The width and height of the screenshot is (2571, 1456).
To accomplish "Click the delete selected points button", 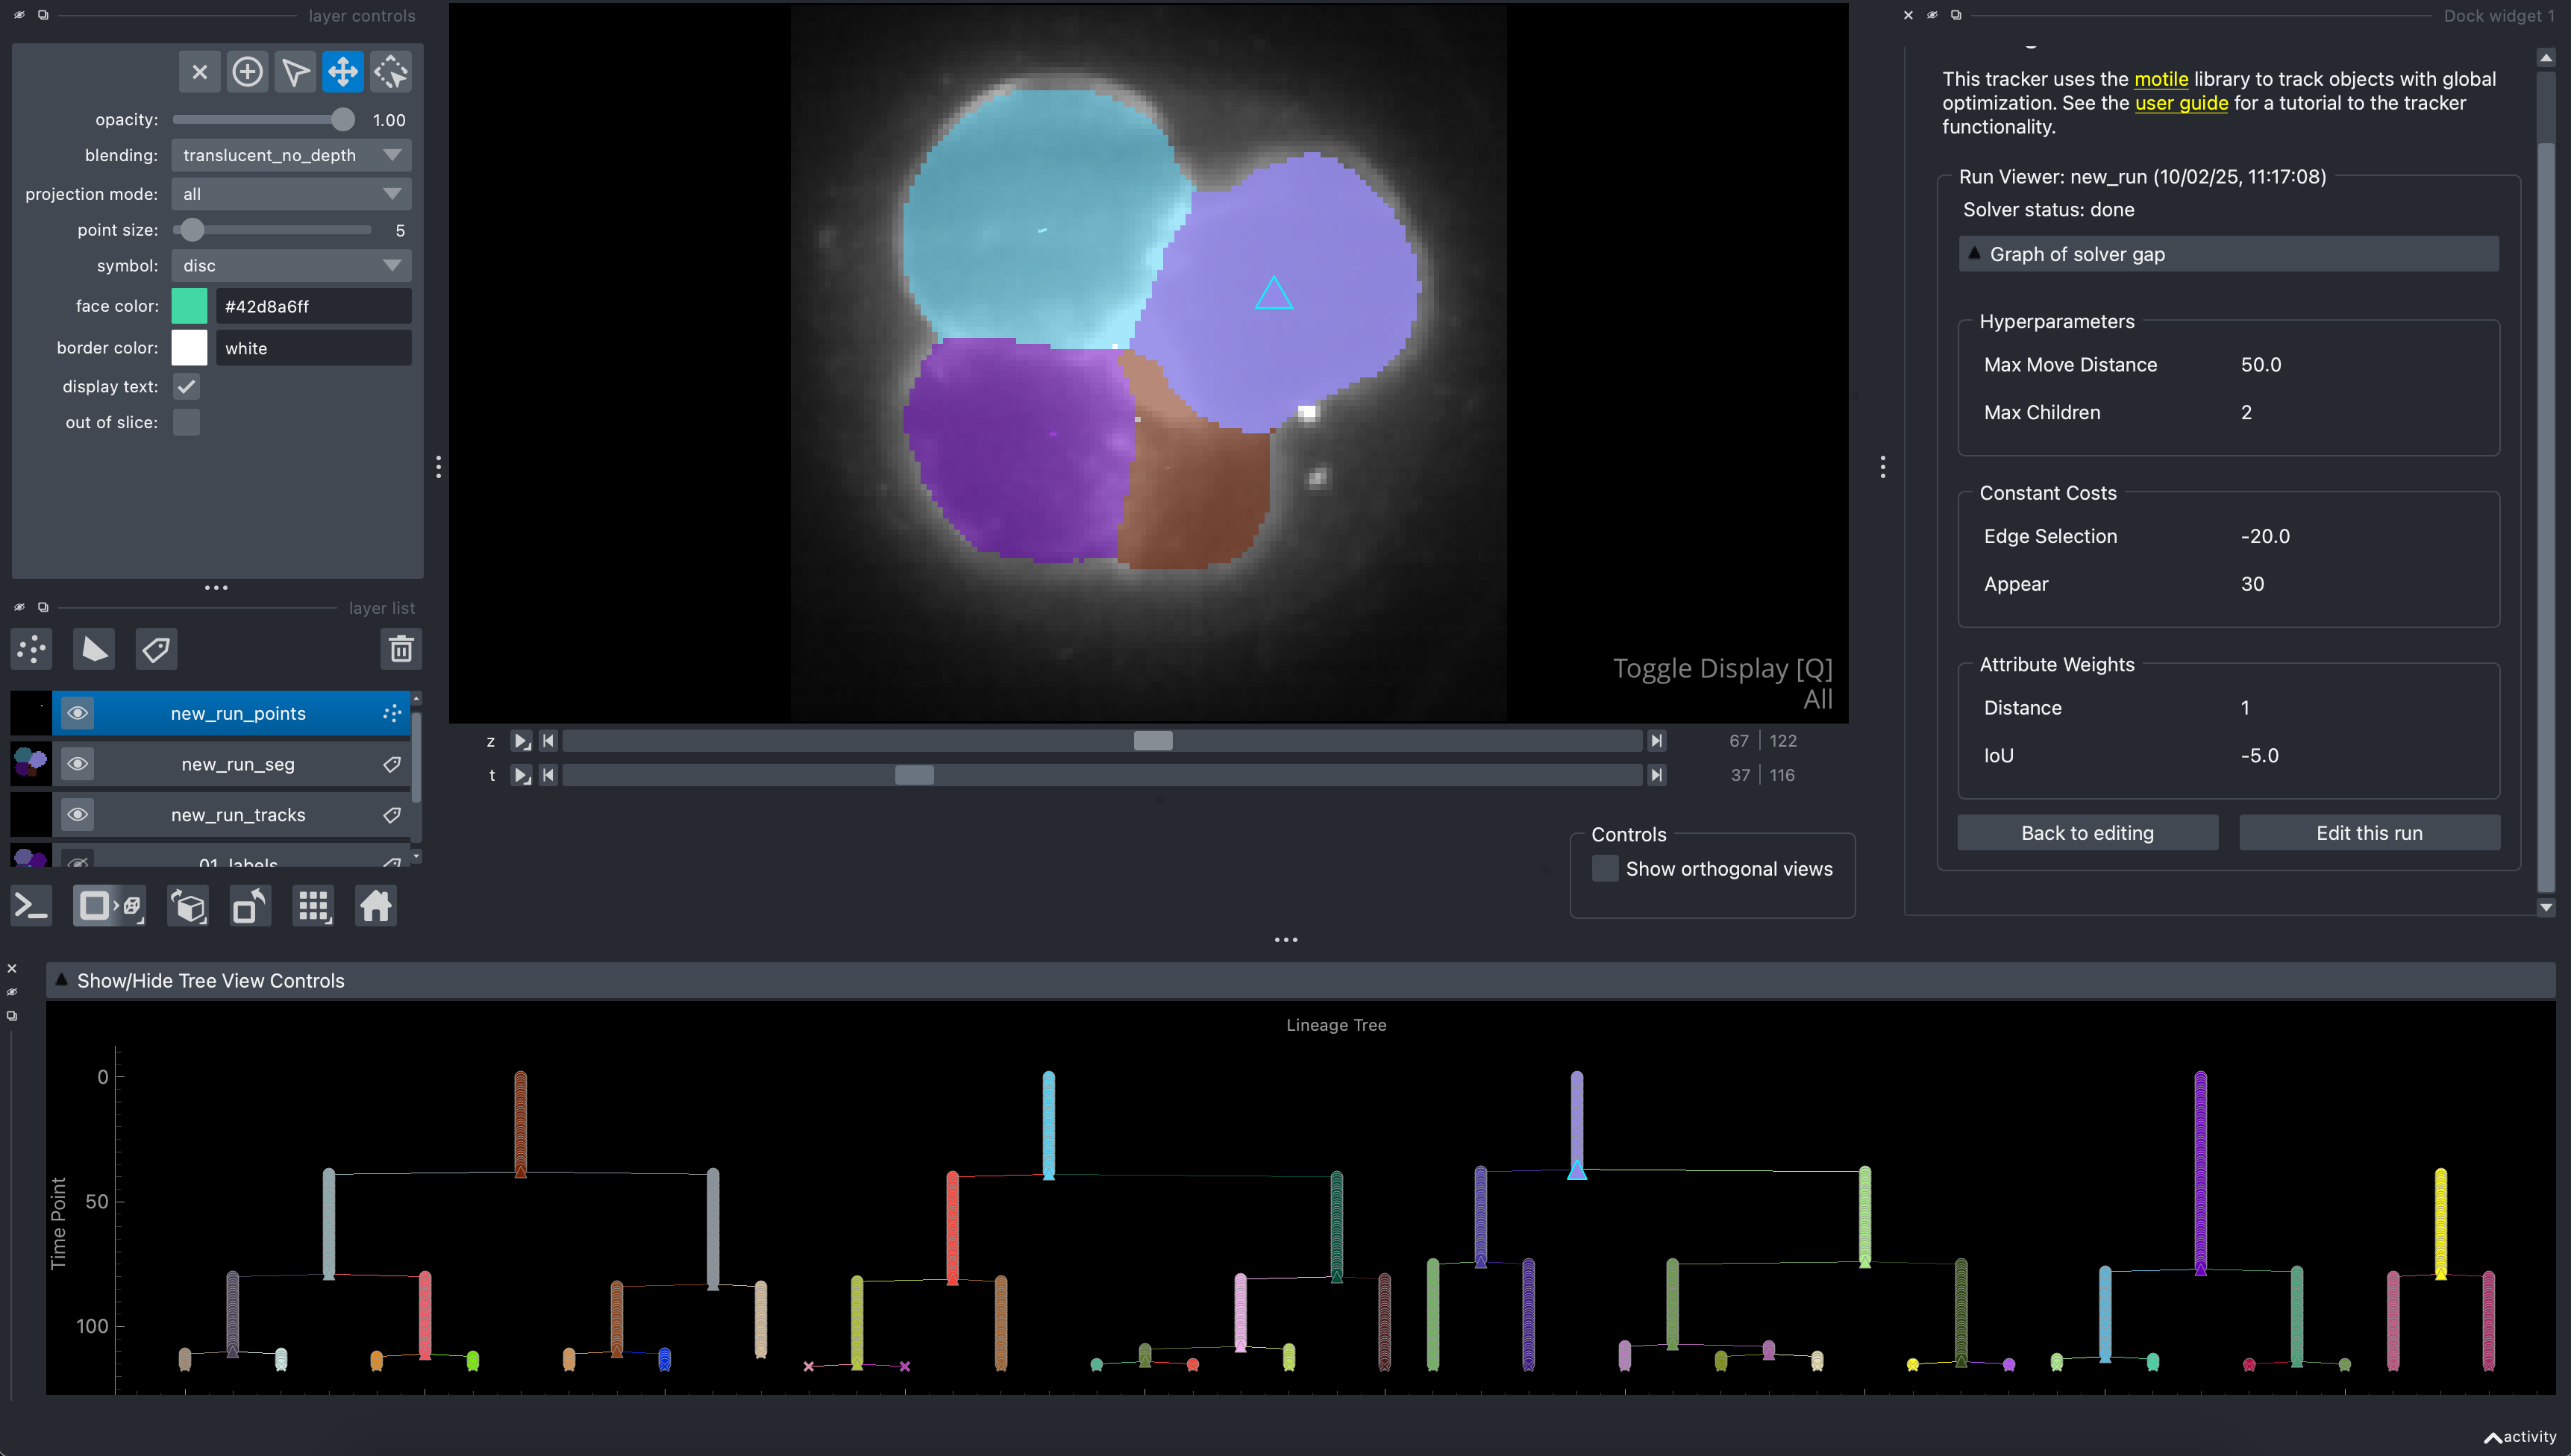I will tap(199, 72).
